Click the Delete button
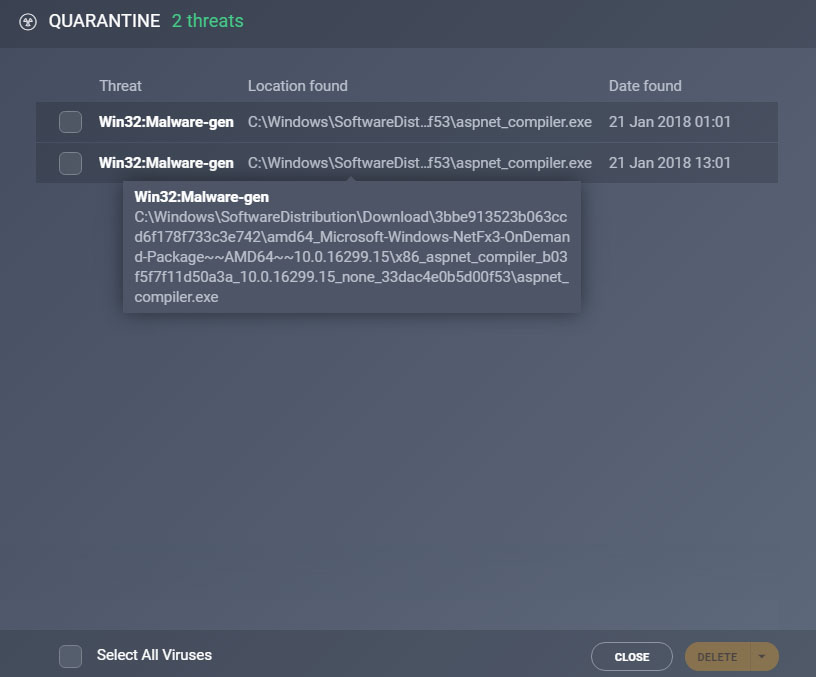Screen dimensions: 816x677 coord(718,657)
